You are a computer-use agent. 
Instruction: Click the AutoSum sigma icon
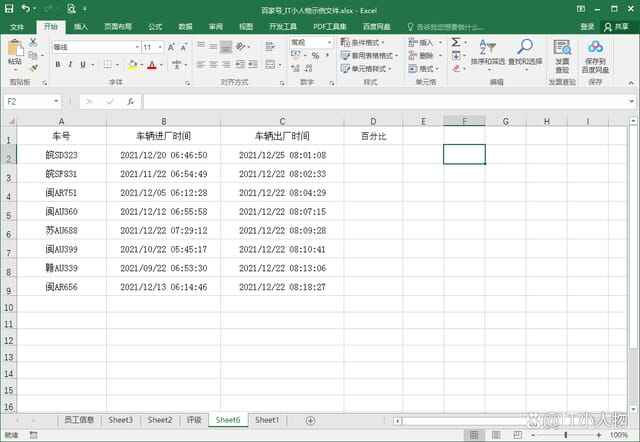tap(456, 43)
